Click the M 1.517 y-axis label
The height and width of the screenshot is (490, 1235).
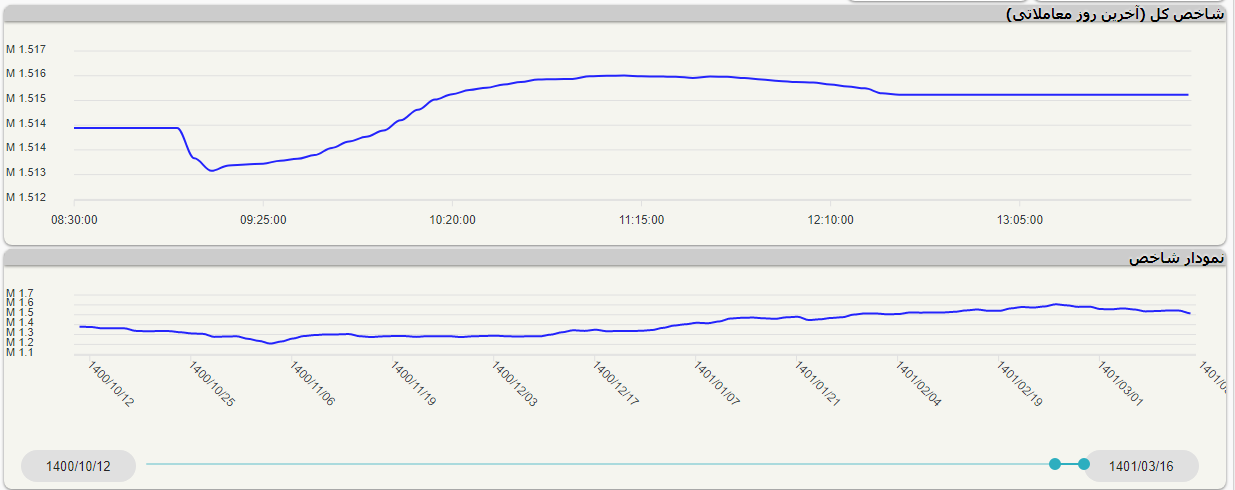point(26,49)
